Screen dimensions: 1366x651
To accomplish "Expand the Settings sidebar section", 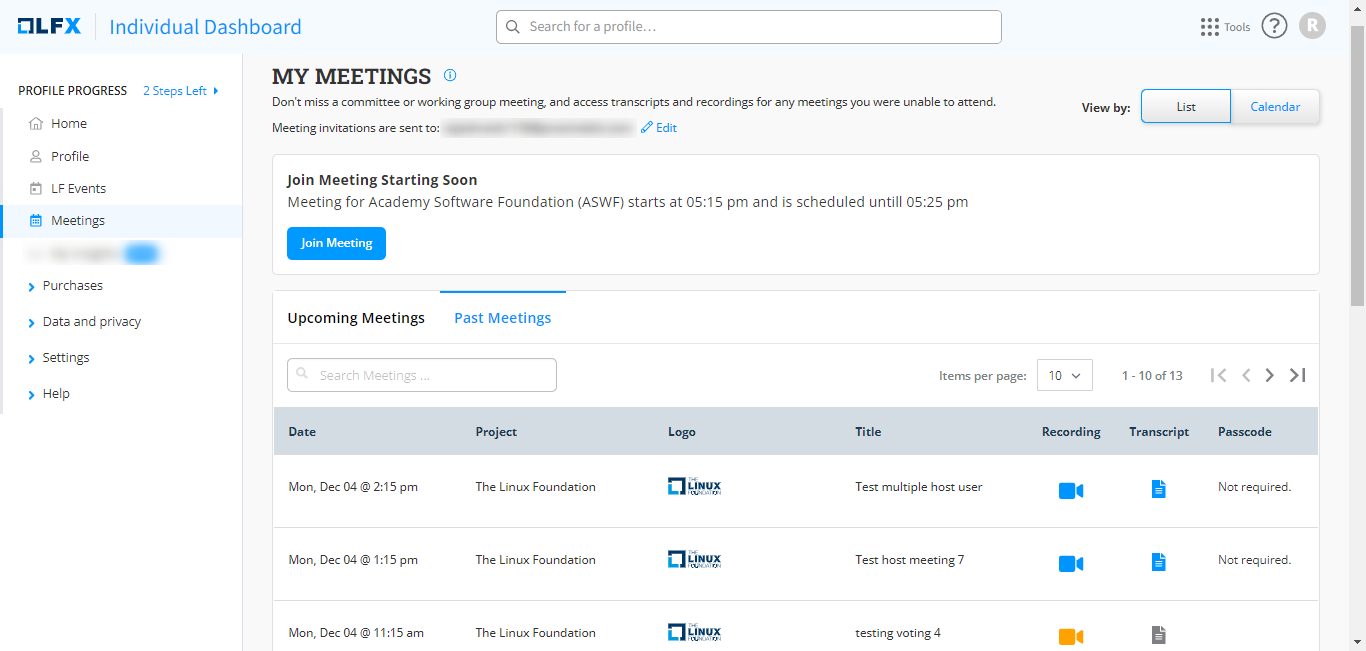I will [x=65, y=358].
